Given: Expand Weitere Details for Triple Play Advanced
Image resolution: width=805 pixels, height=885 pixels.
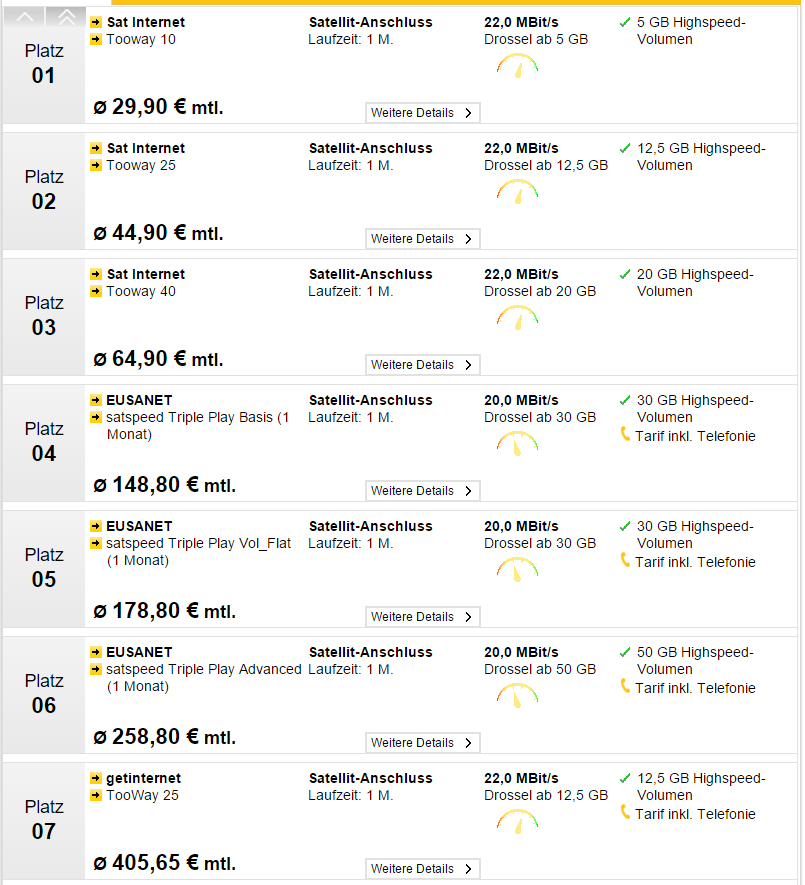Looking at the screenshot, I should pyautogui.click(x=423, y=743).
